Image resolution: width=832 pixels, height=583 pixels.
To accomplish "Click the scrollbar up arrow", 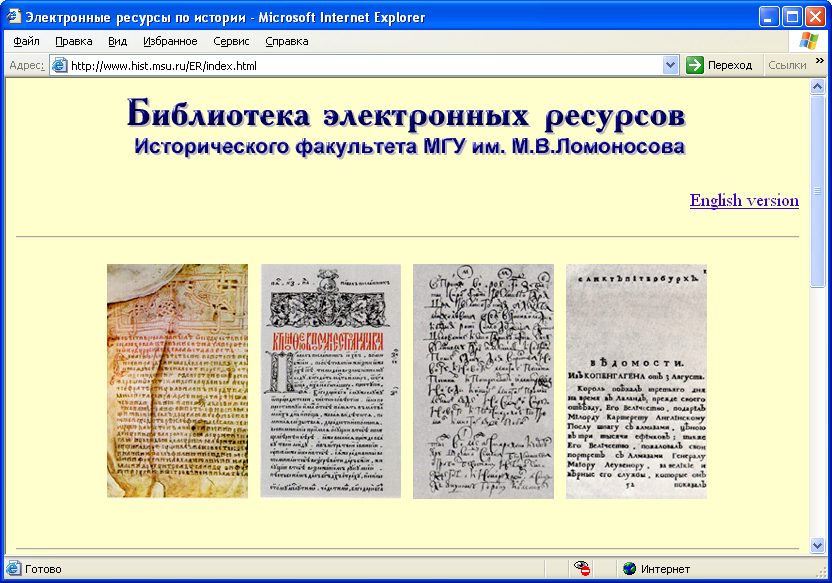I will coord(817,86).
